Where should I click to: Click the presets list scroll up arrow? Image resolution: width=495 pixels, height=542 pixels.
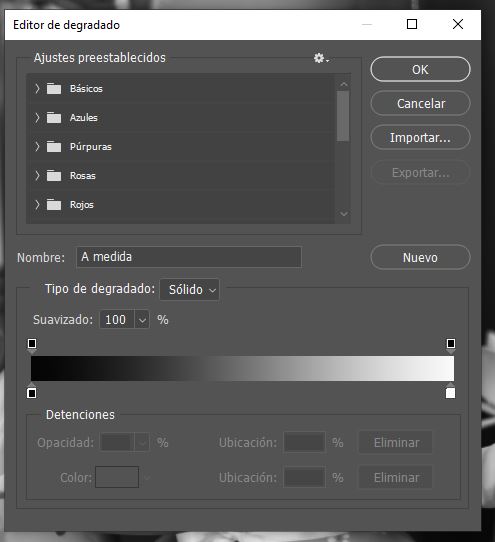pyautogui.click(x=343, y=84)
